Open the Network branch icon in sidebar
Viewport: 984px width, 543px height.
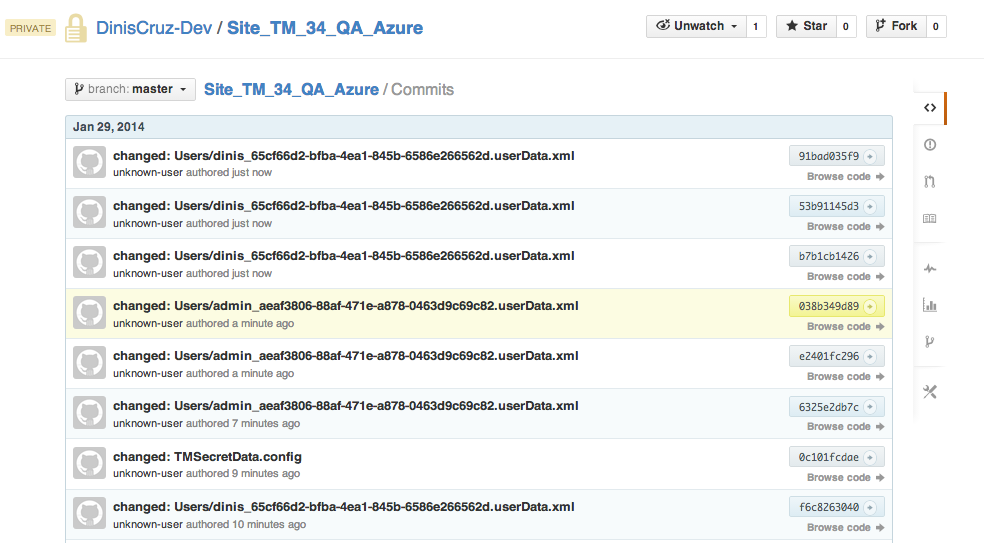[929, 342]
